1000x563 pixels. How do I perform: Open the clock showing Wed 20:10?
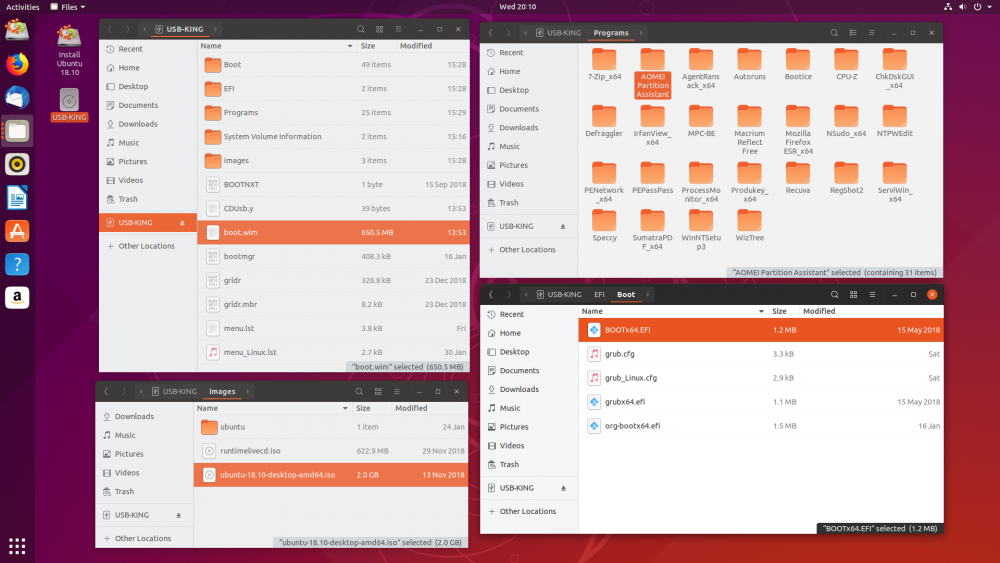pyautogui.click(x=517, y=7)
